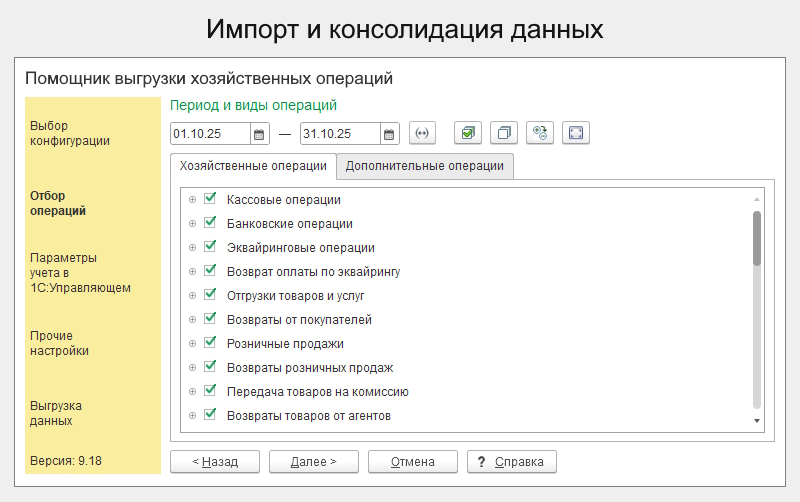Uncheck the Кассовые операции checkbox
This screenshot has width=800, height=502.
(x=210, y=199)
